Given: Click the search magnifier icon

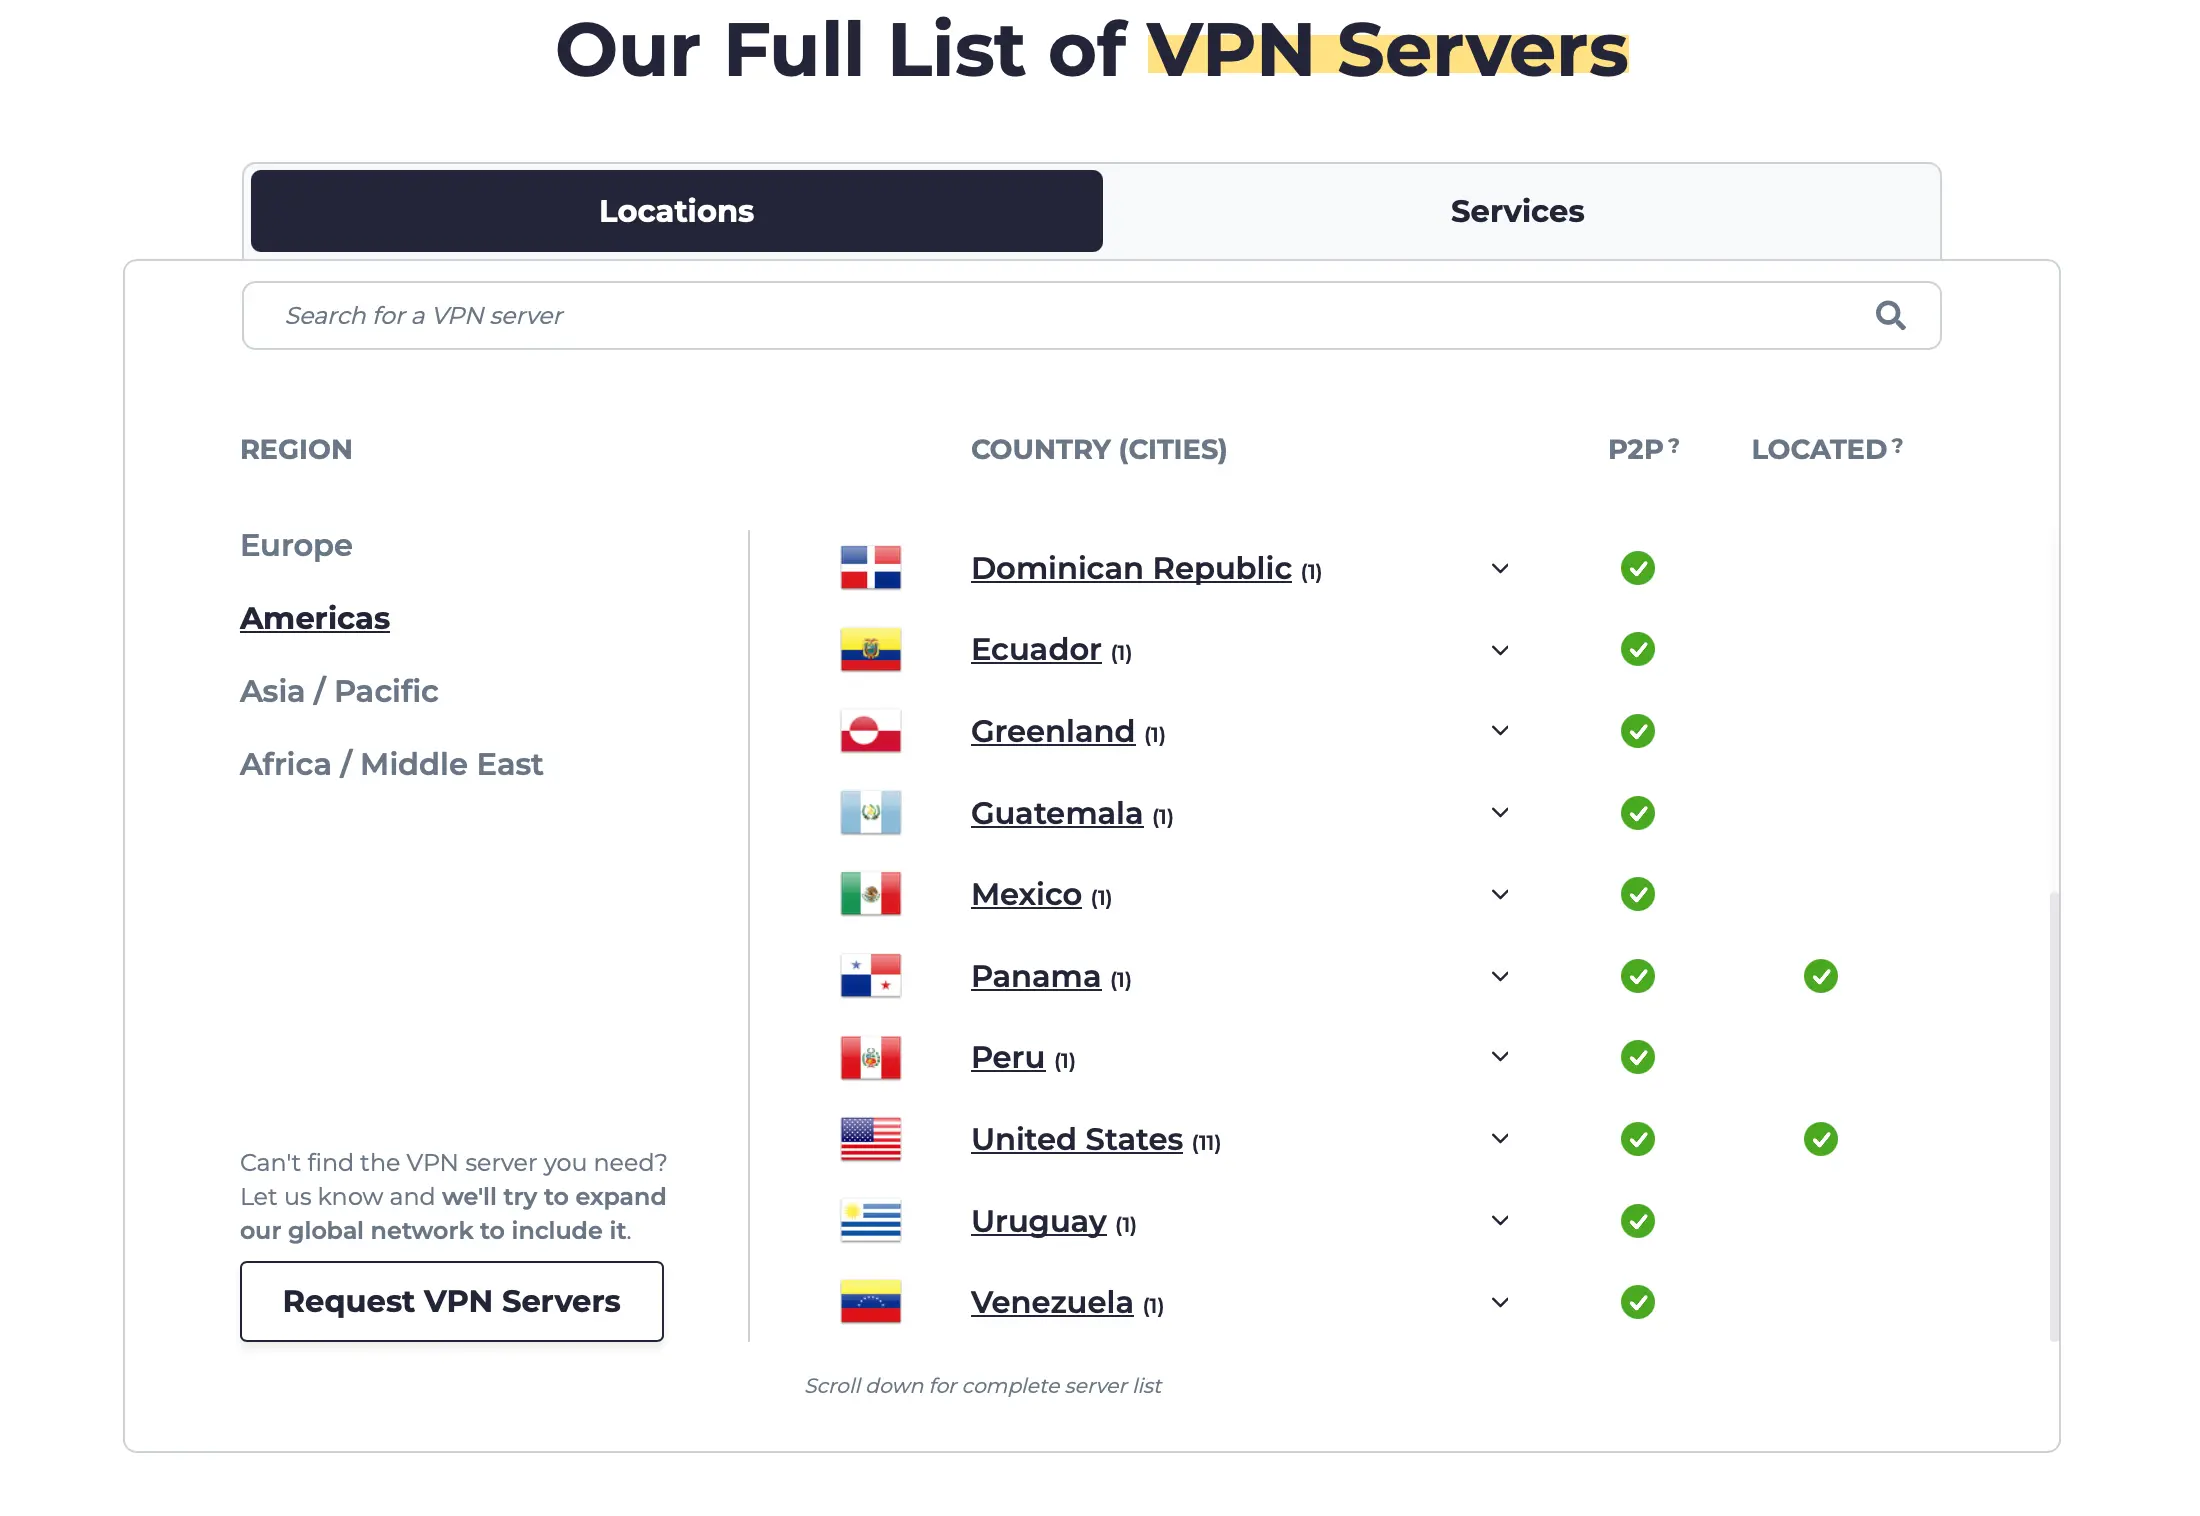Looking at the screenshot, I should [1890, 315].
